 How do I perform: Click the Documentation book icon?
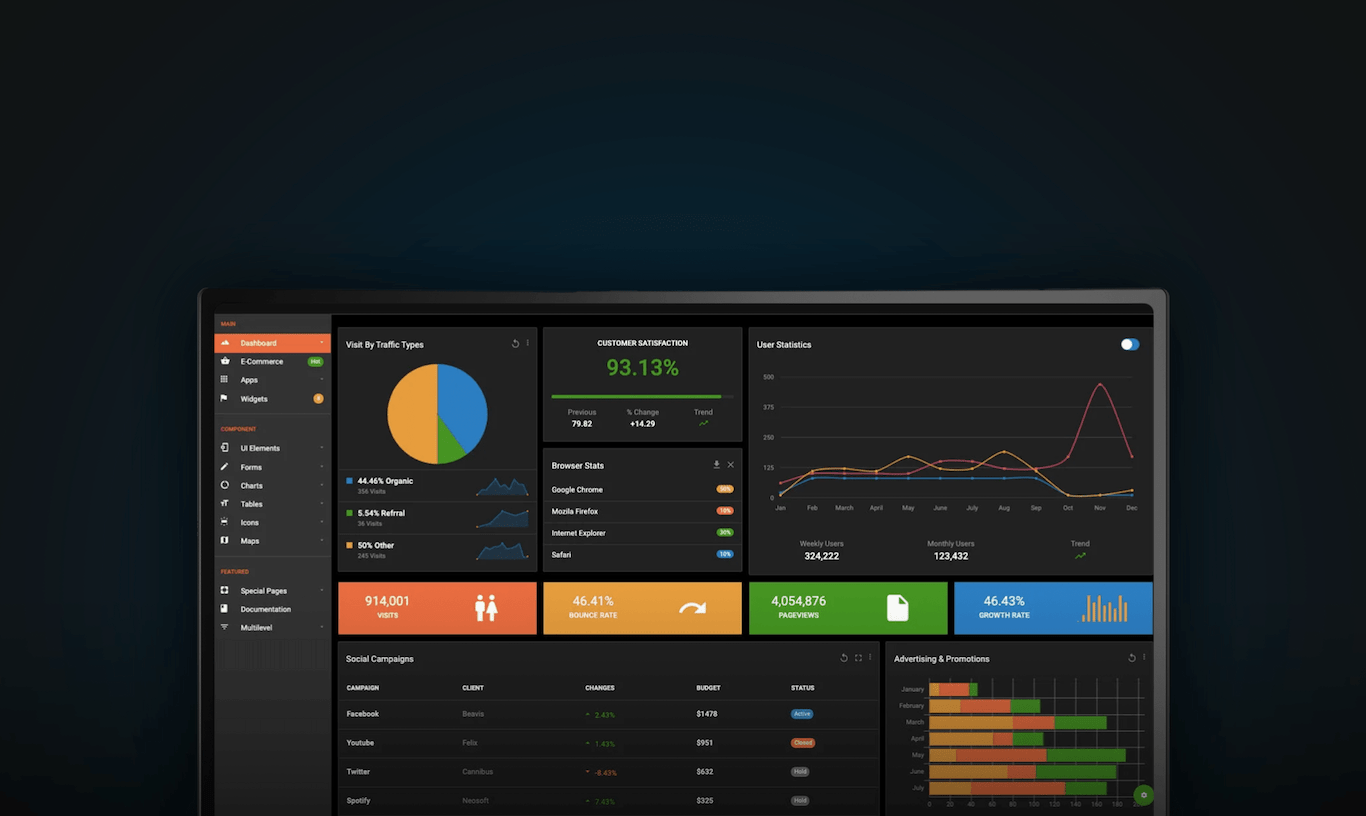(x=224, y=608)
